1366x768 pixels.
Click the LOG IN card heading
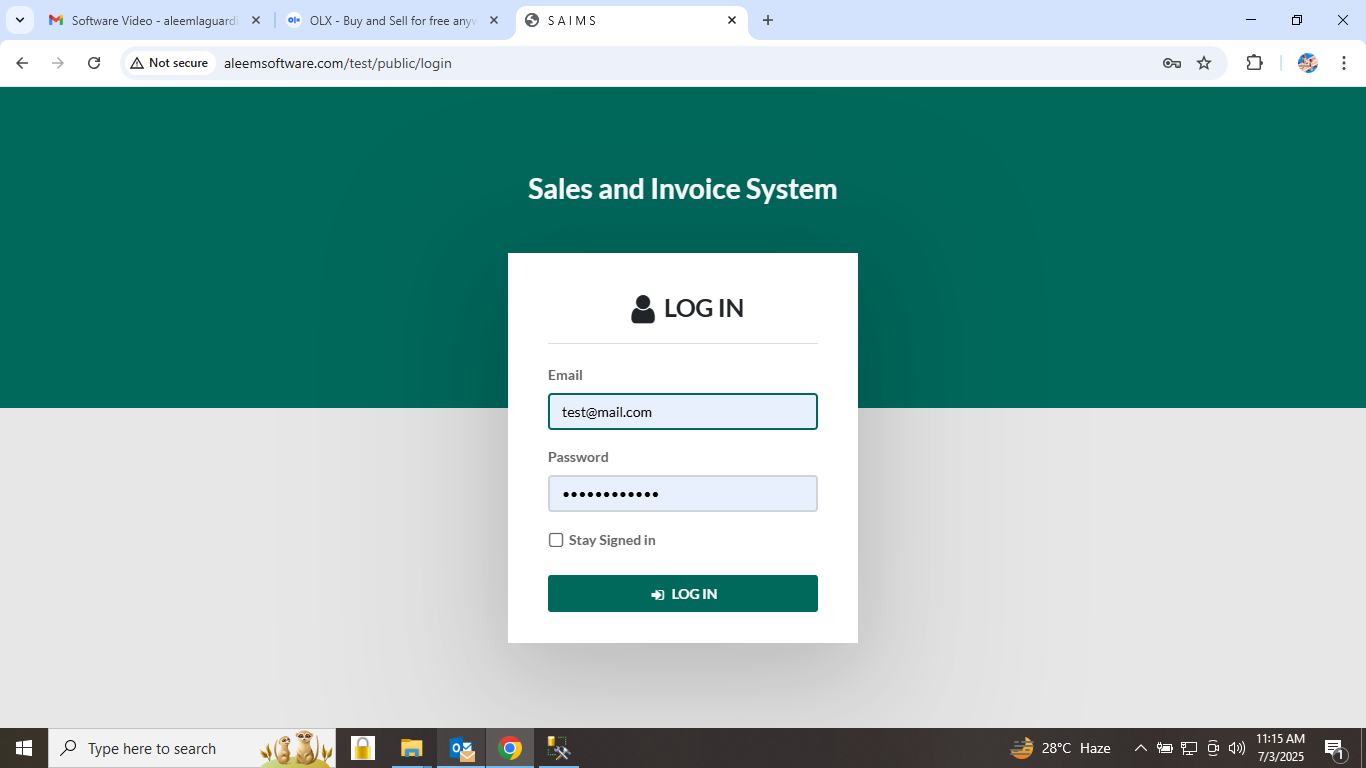coord(688,308)
